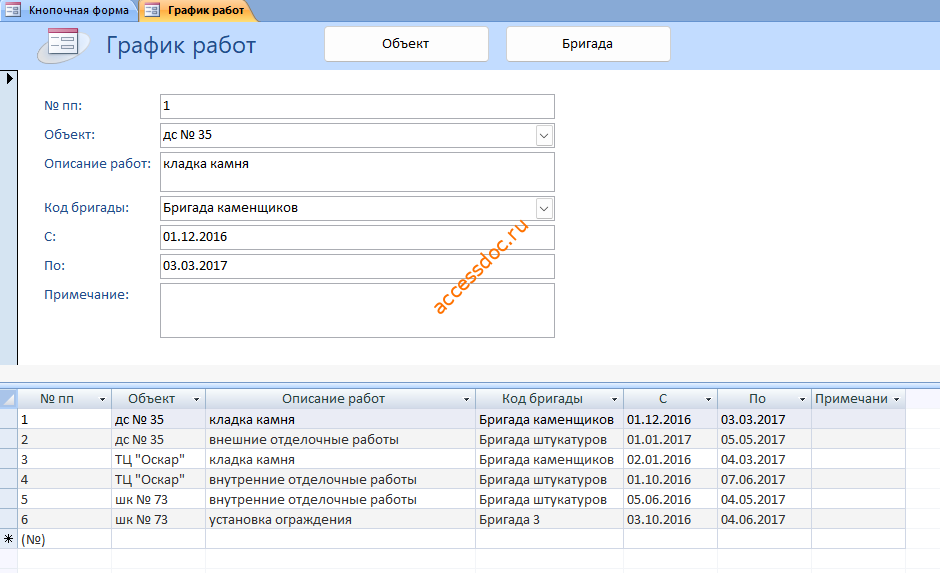Click шк № 73 in row 6
Viewport: 940px width, 573px height.
point(158,519)
